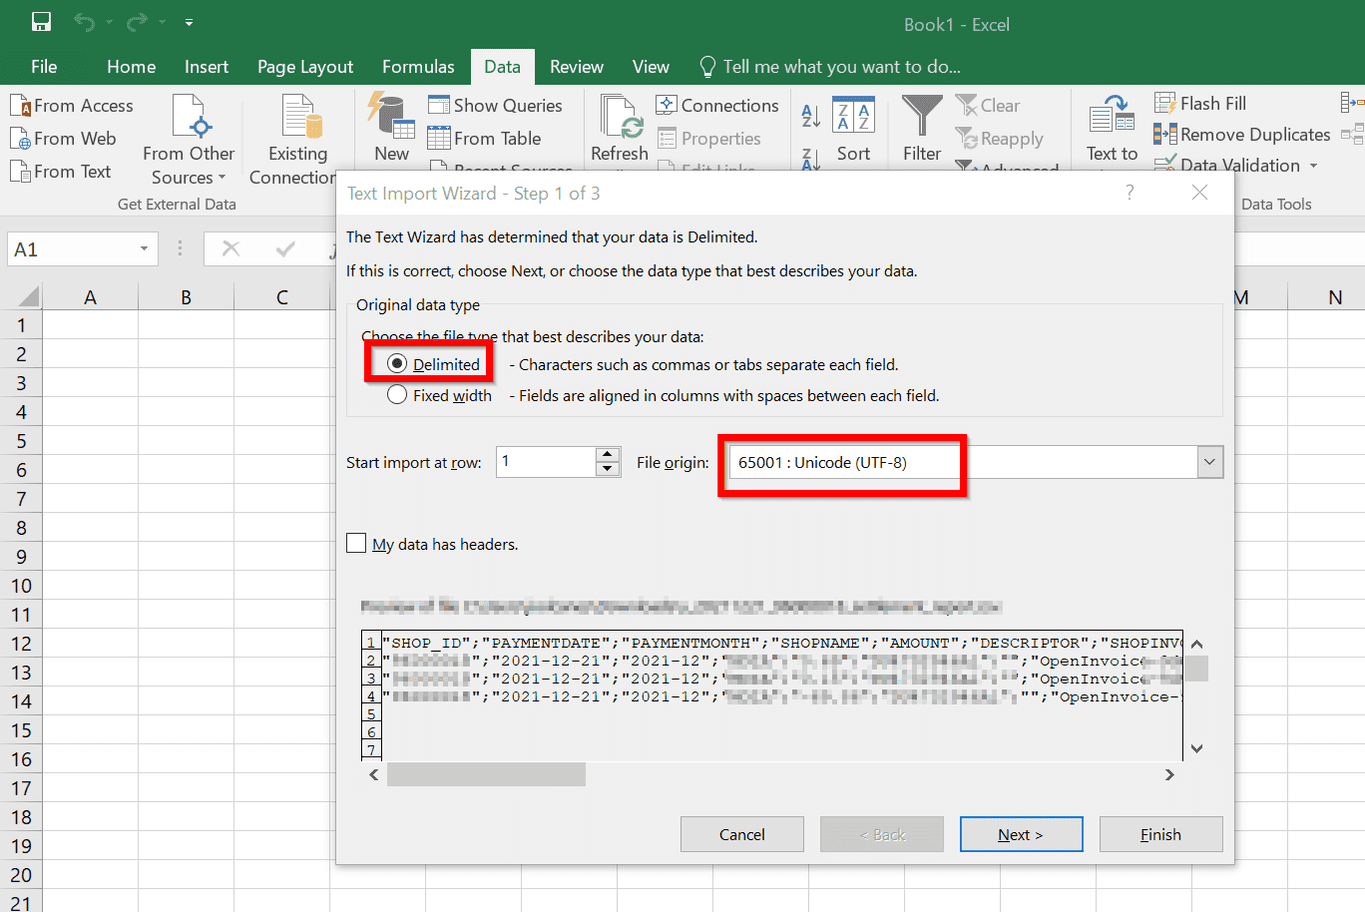Enable the My data has headers checkbox

coord(356,543)
